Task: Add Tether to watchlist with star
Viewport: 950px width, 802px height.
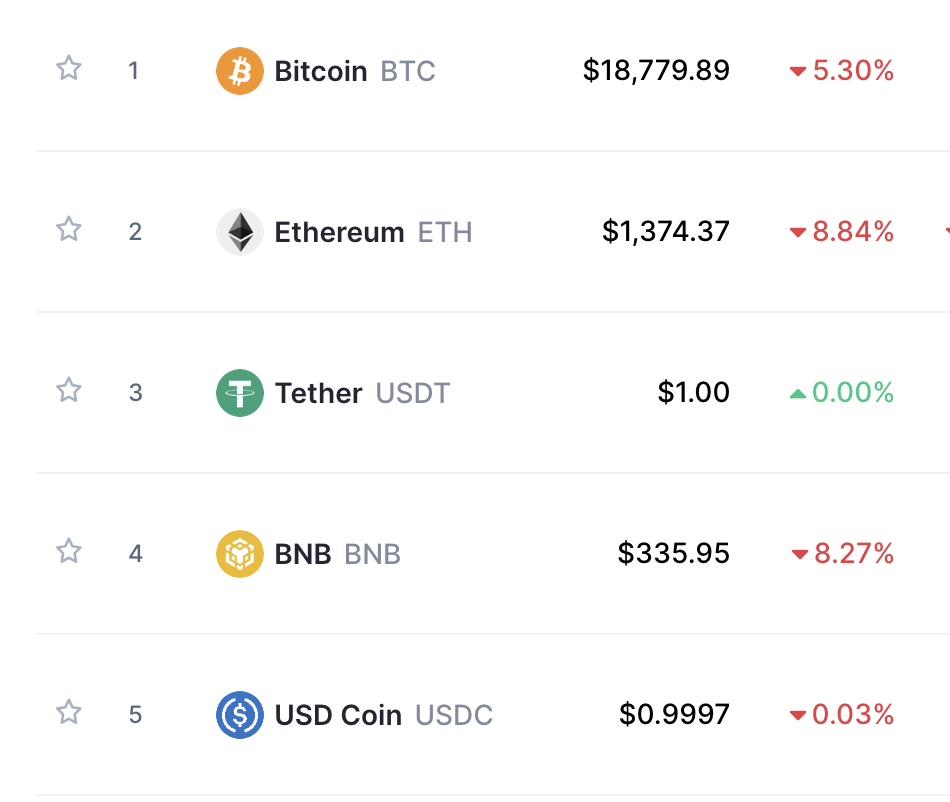Action: (x=68, y=390)
